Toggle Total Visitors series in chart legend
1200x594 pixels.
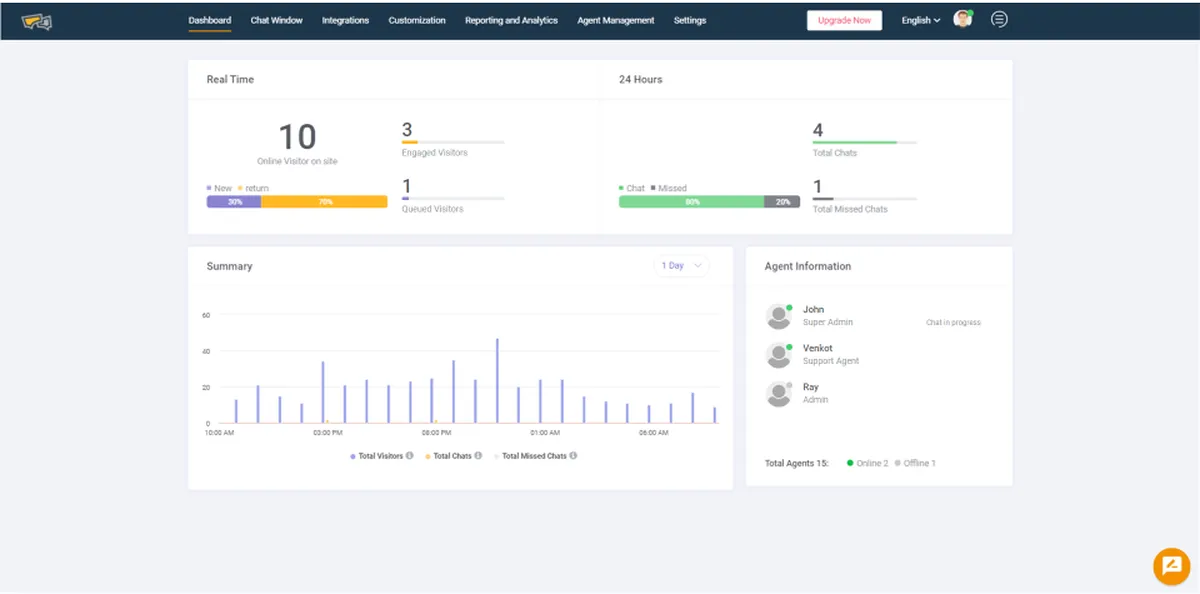376,456
